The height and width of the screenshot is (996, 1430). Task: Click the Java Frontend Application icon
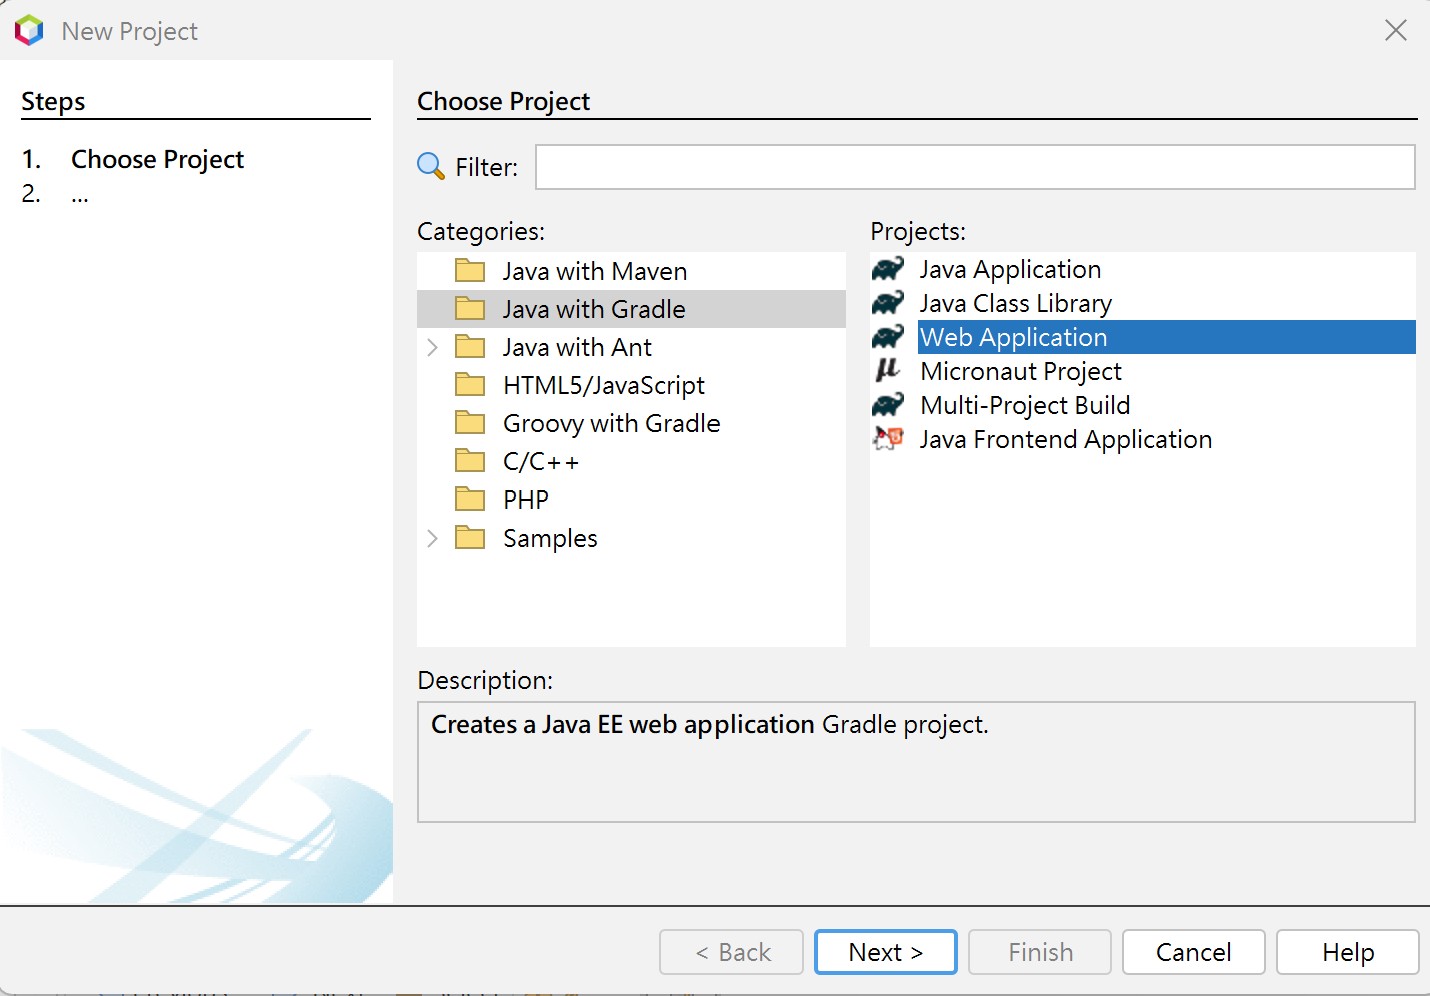pos(888,439)
